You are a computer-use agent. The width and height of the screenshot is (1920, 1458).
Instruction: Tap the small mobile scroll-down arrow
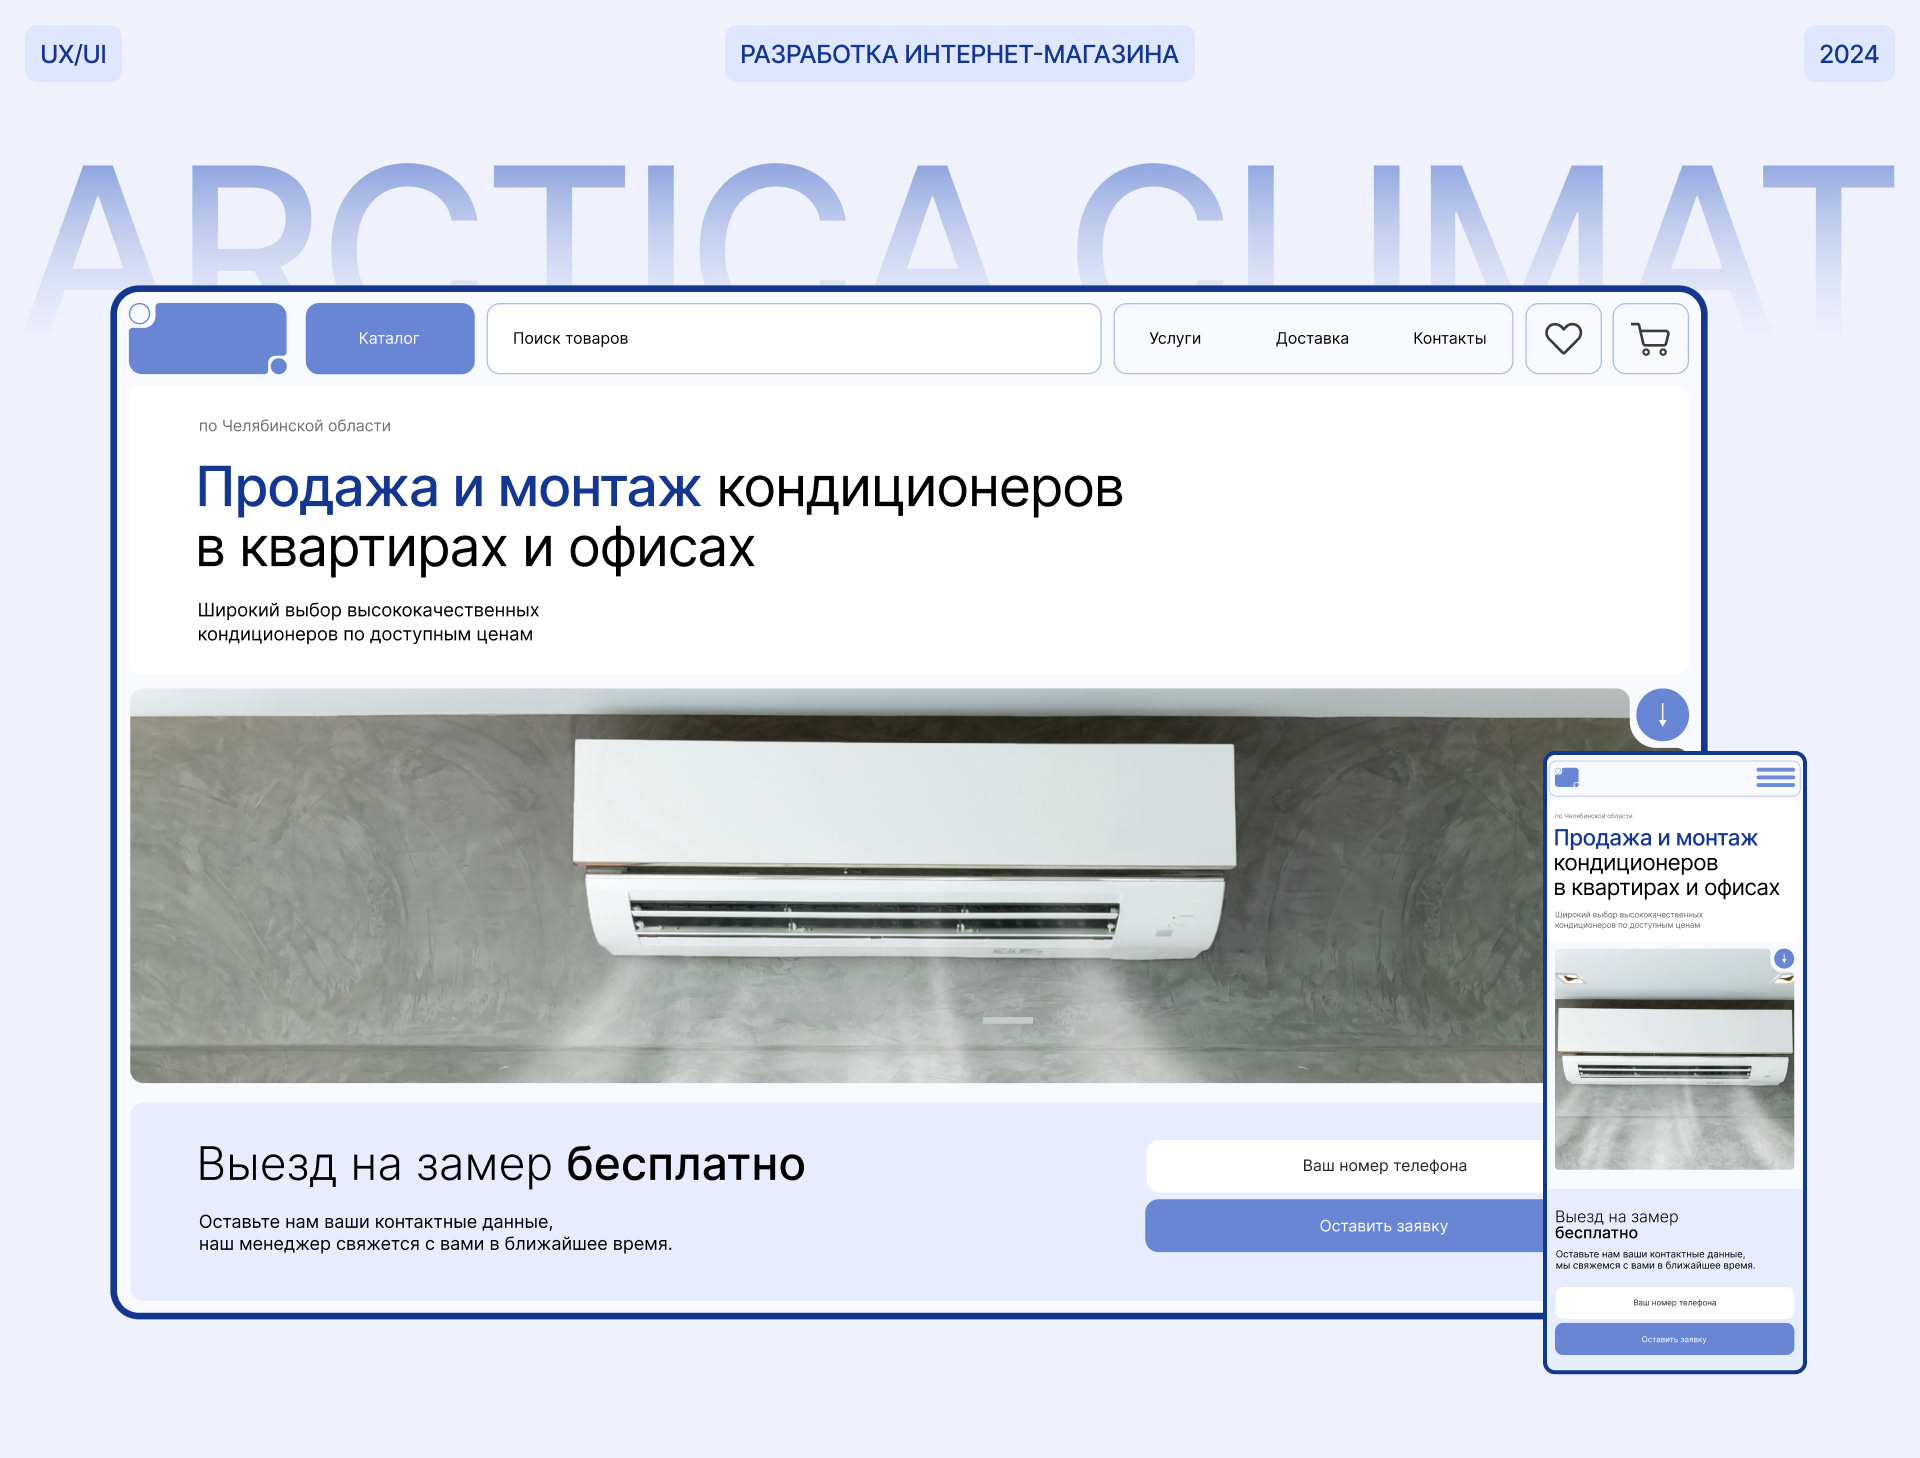click(1783, 958)
